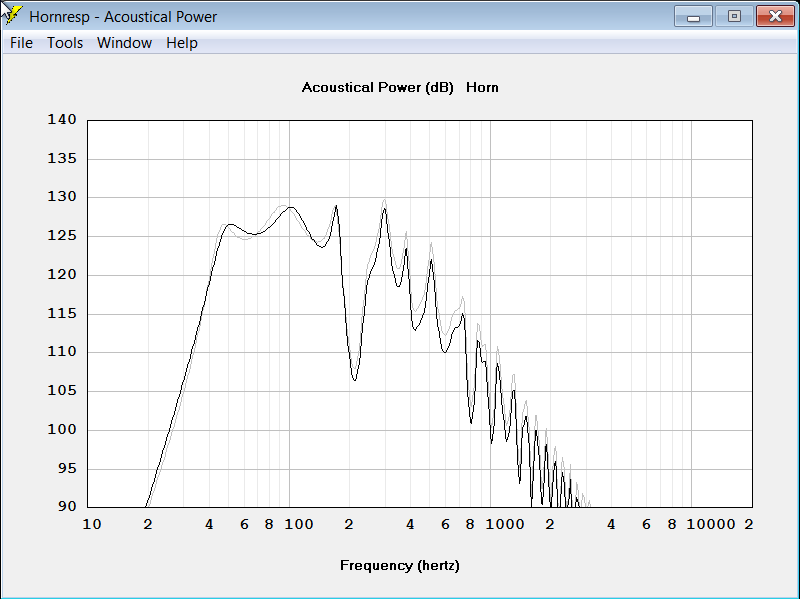This screenshot has height=599, width=800.
Task: Open the Help menu
Action: click(x=182, y=43)
